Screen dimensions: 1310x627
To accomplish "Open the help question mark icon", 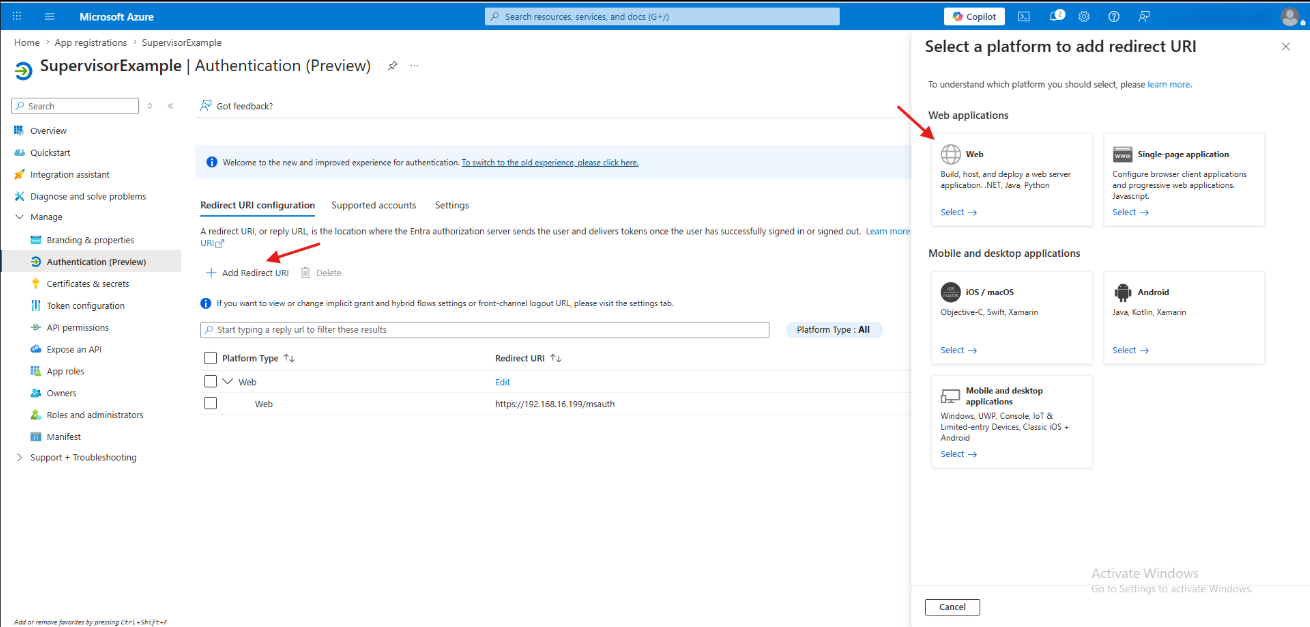I will coord(1114,17).
